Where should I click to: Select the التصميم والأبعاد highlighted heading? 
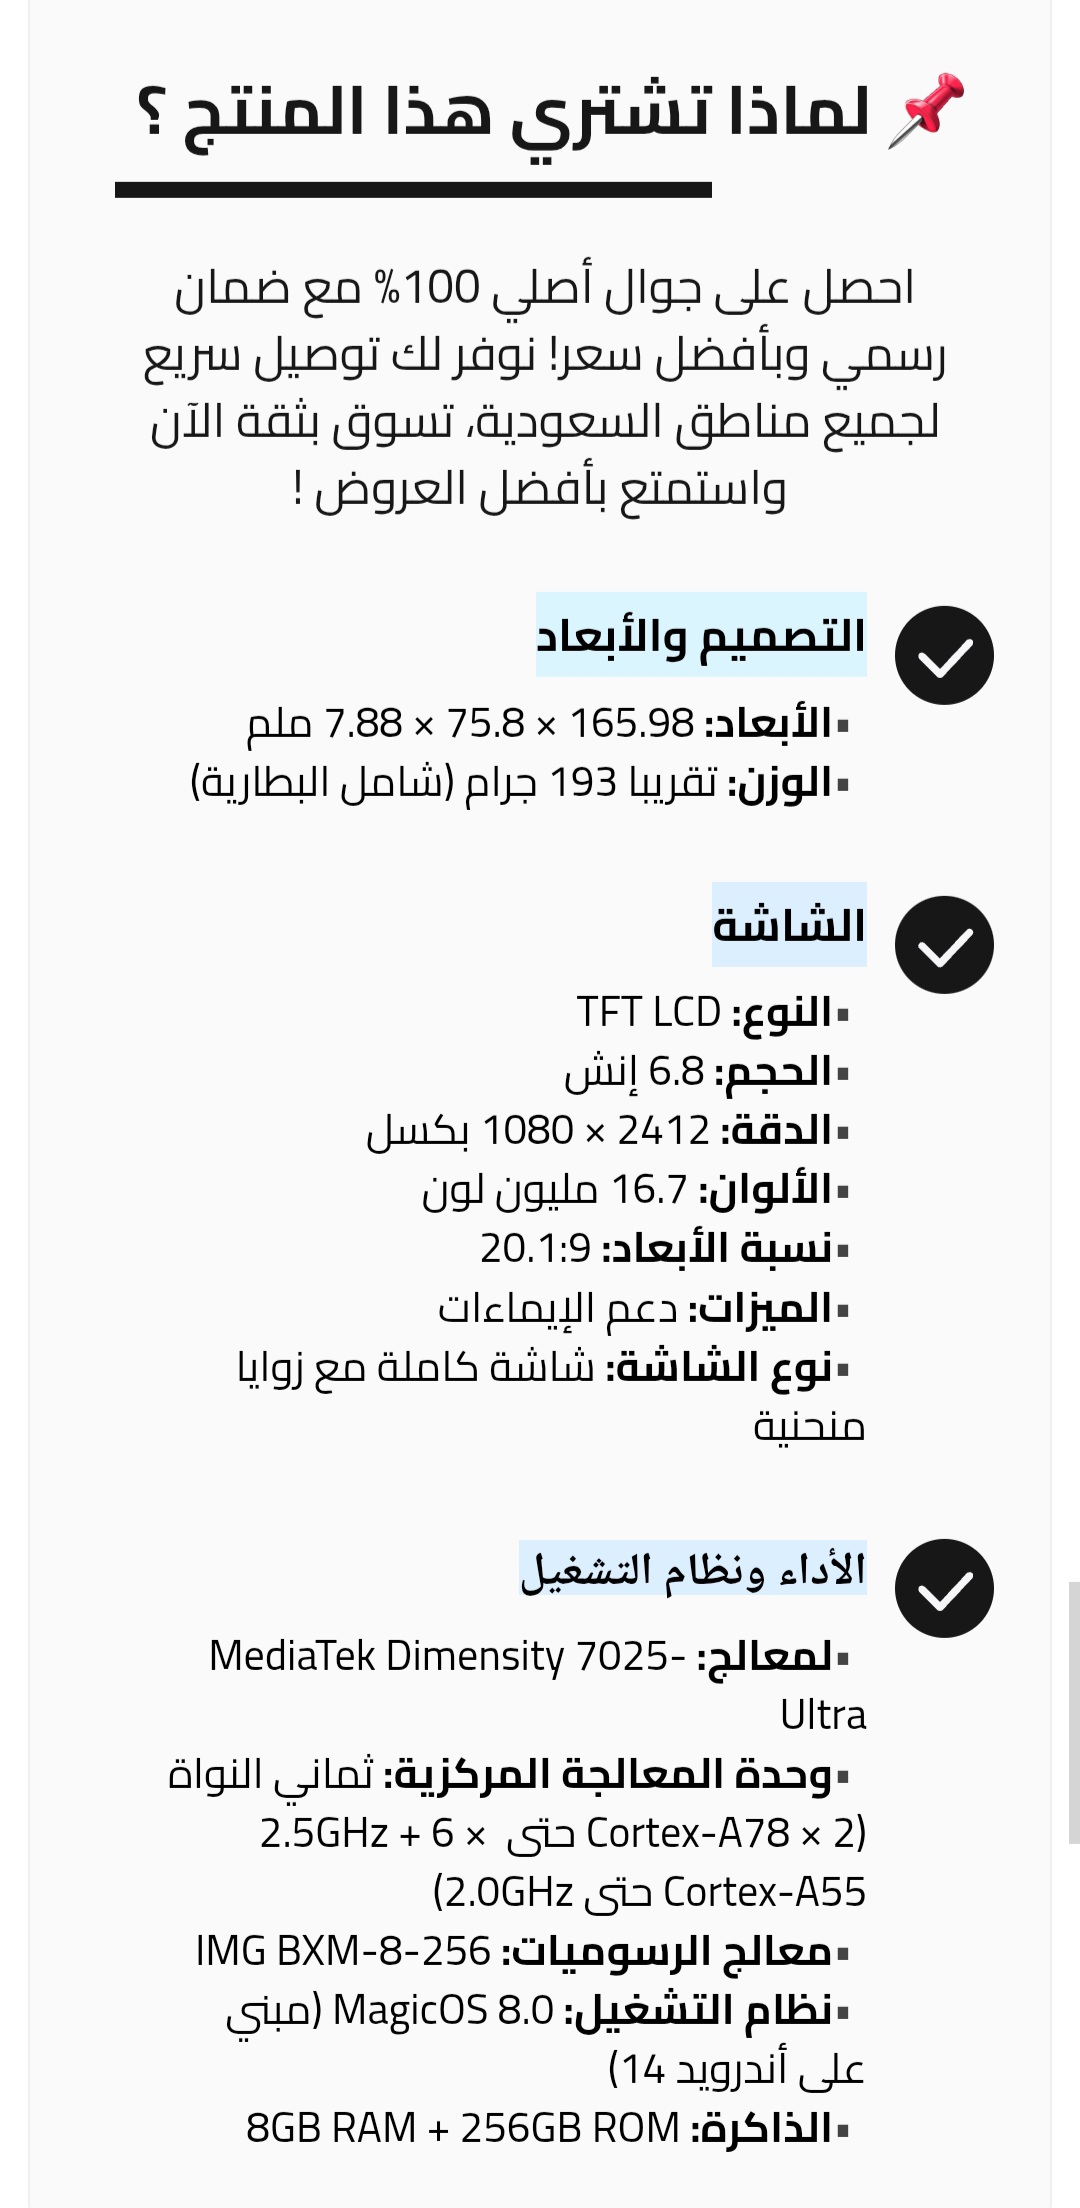pyautogui.click(x=701, y=635)
